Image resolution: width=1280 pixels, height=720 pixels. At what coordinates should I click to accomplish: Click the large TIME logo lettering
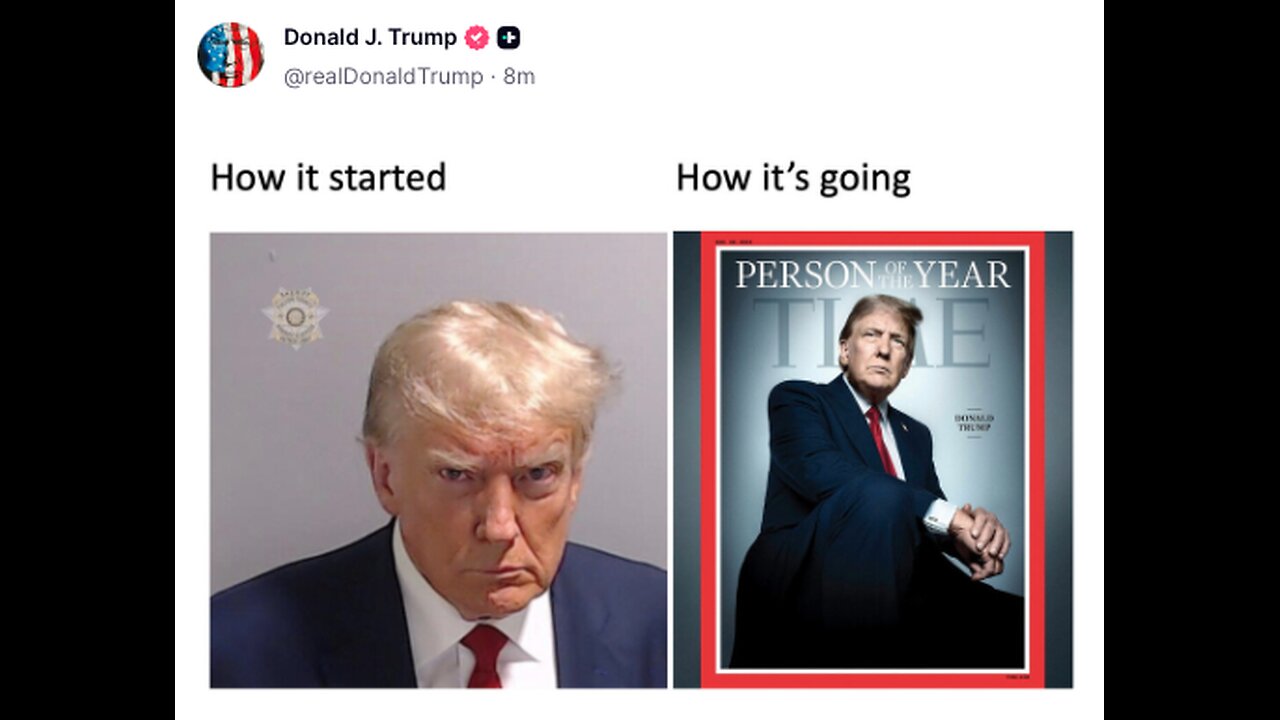[873, 332]
